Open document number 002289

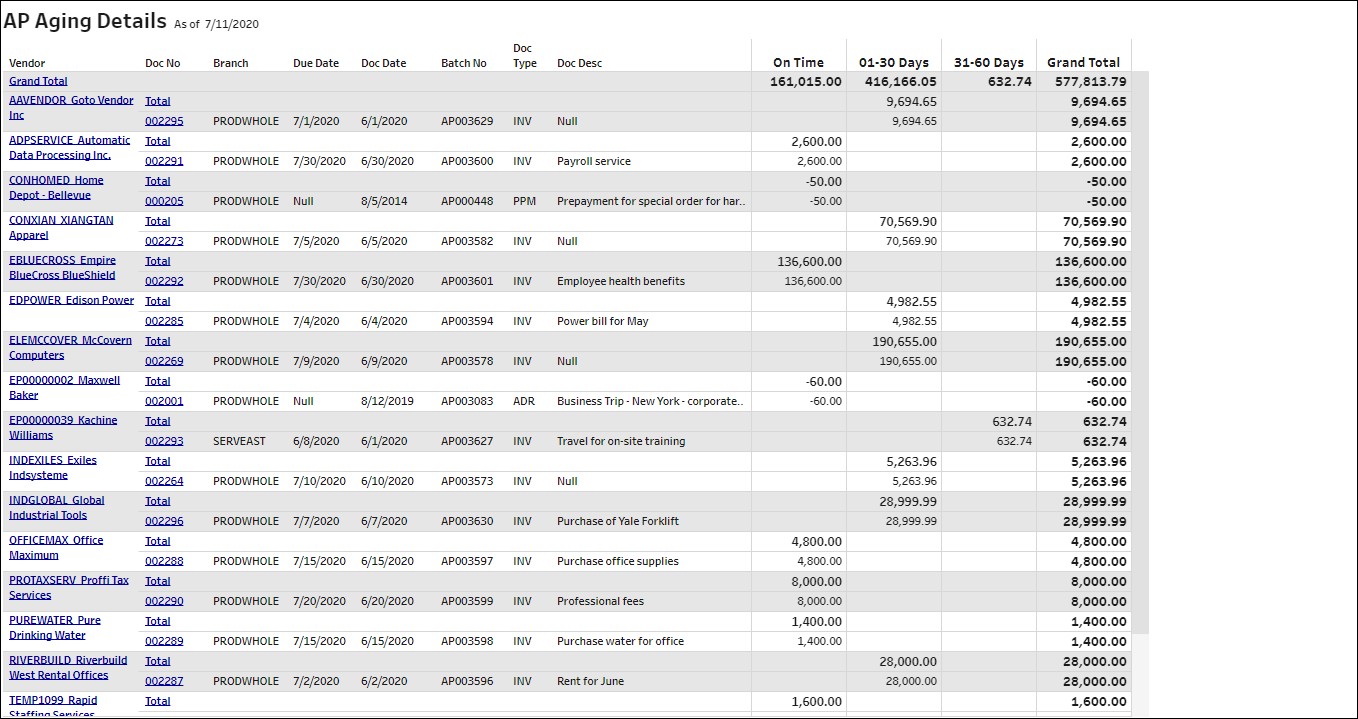pos(164,641)
